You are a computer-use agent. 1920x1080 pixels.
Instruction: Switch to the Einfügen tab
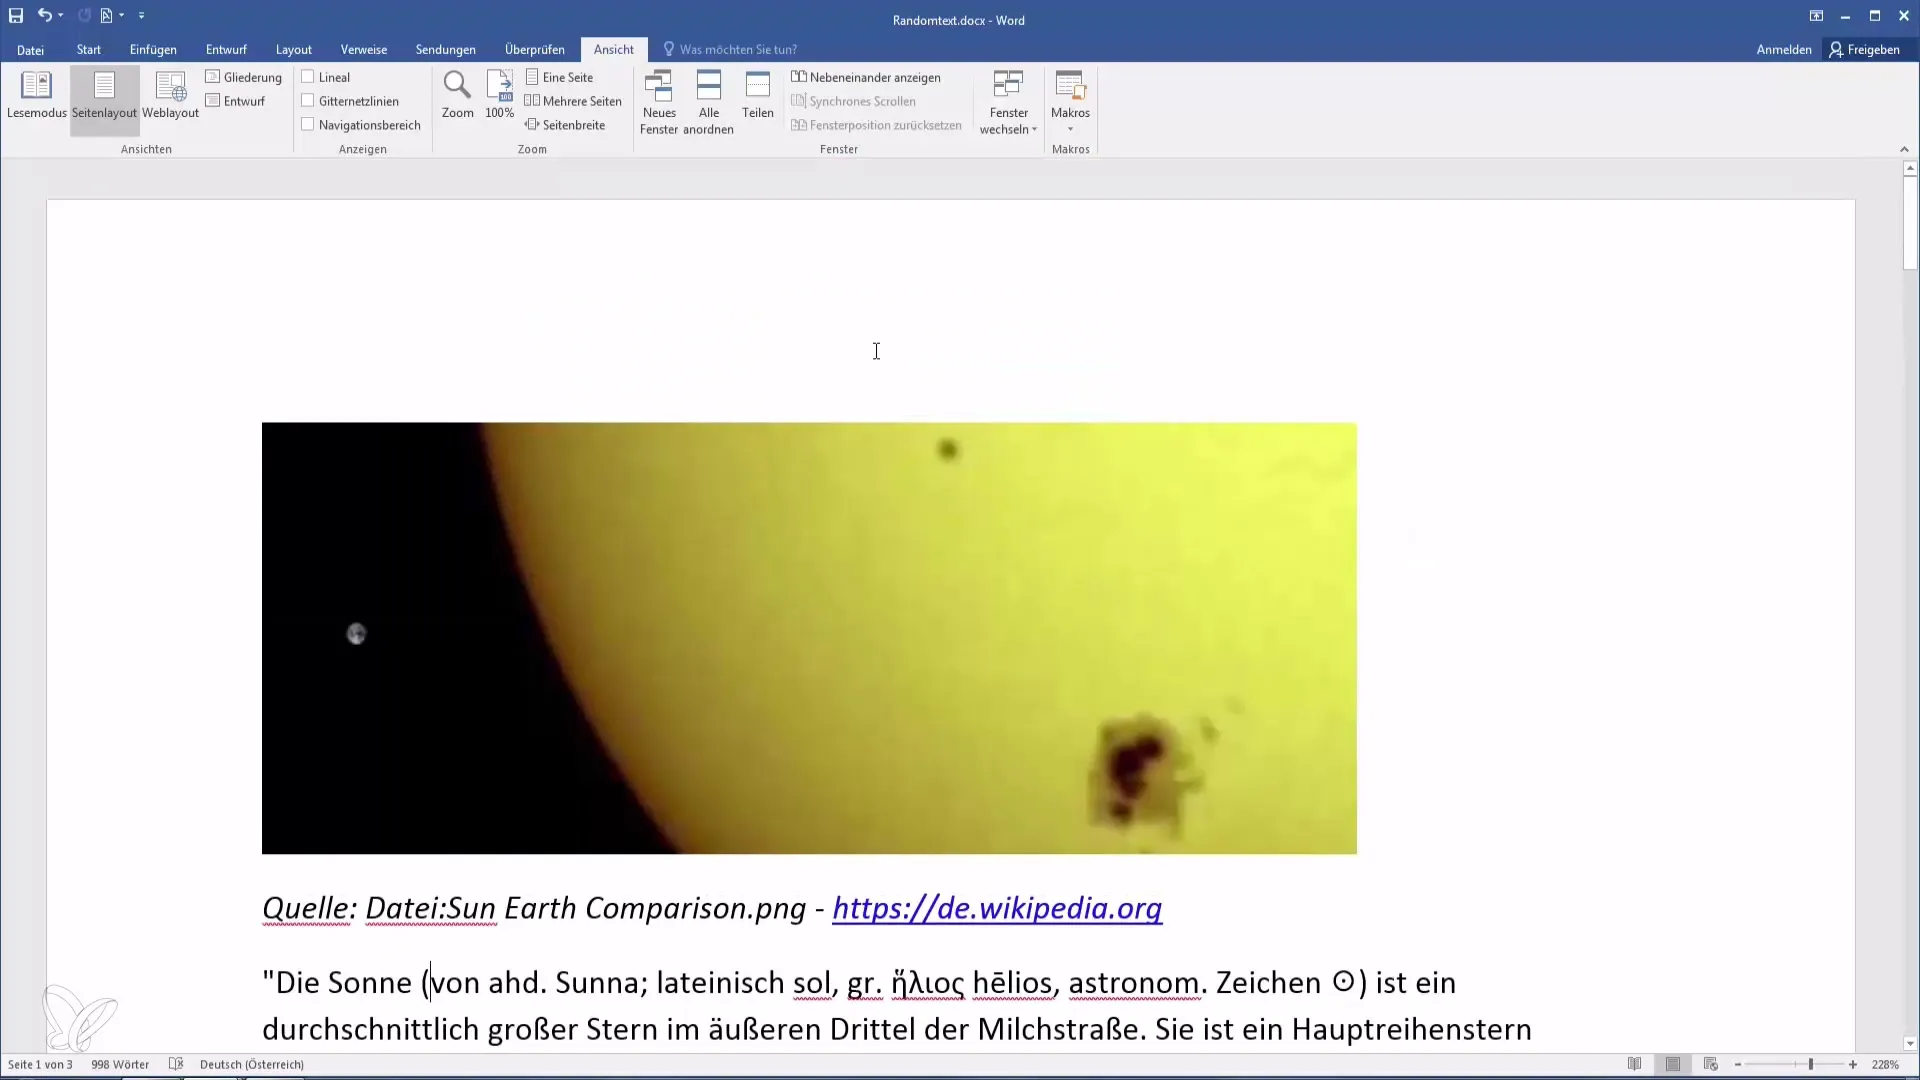[153, 49]
